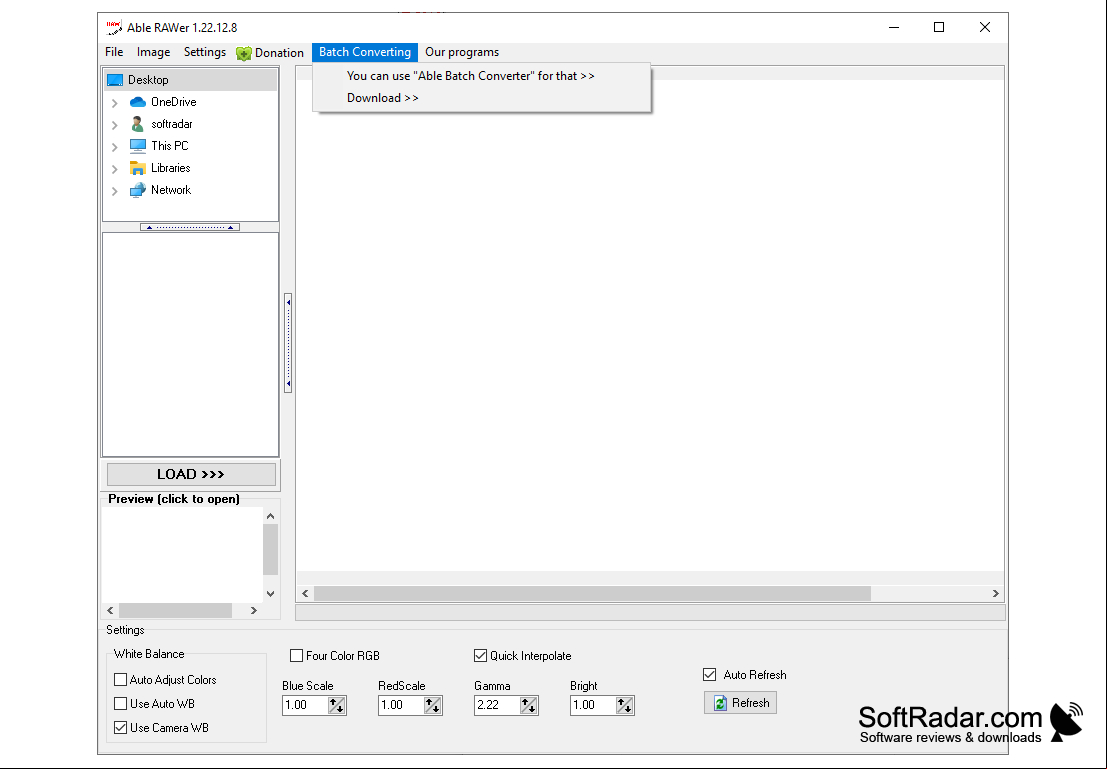Viewport: 1107px width, 769px height.
Task: Open the File menu
Action: click(x=114, y=52)
